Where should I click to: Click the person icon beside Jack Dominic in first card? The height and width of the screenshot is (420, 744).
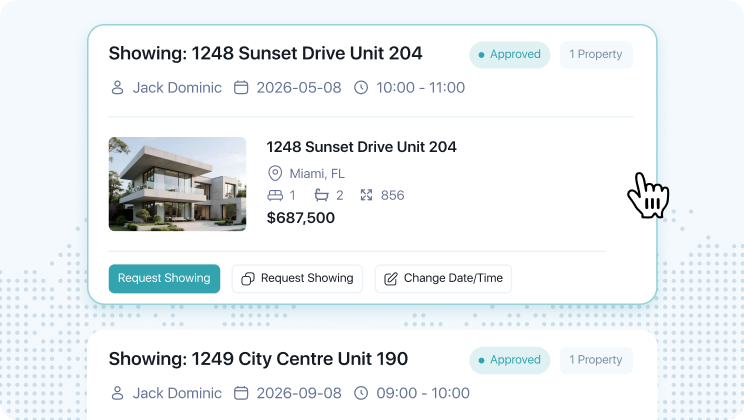click(117, 88)
